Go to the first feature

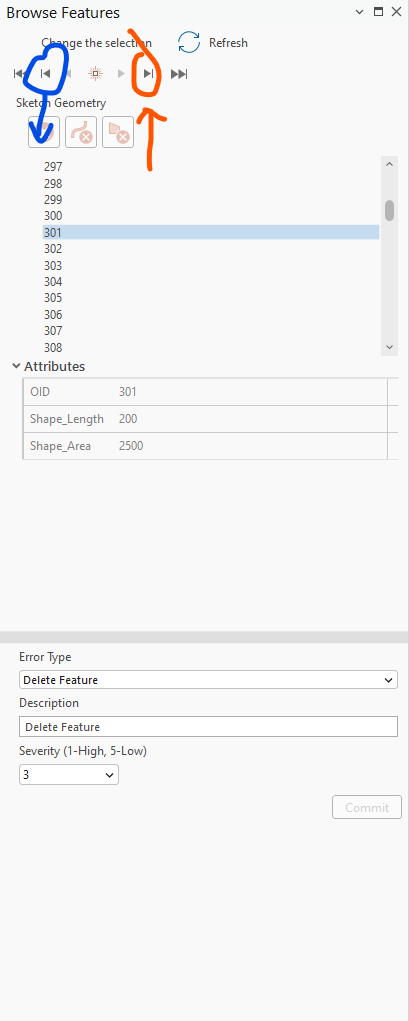pyautogui.click(x=20, y=74)
